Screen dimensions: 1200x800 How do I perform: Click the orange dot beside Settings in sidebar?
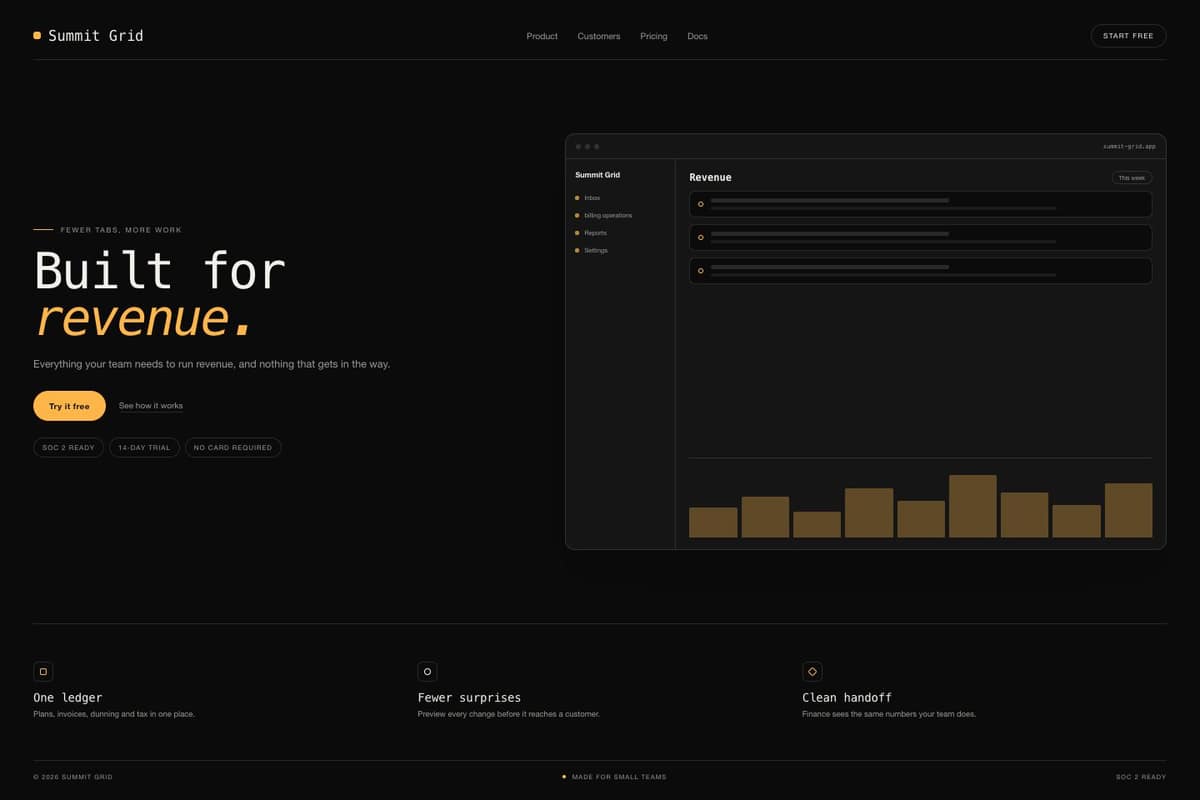pos(577,250)
